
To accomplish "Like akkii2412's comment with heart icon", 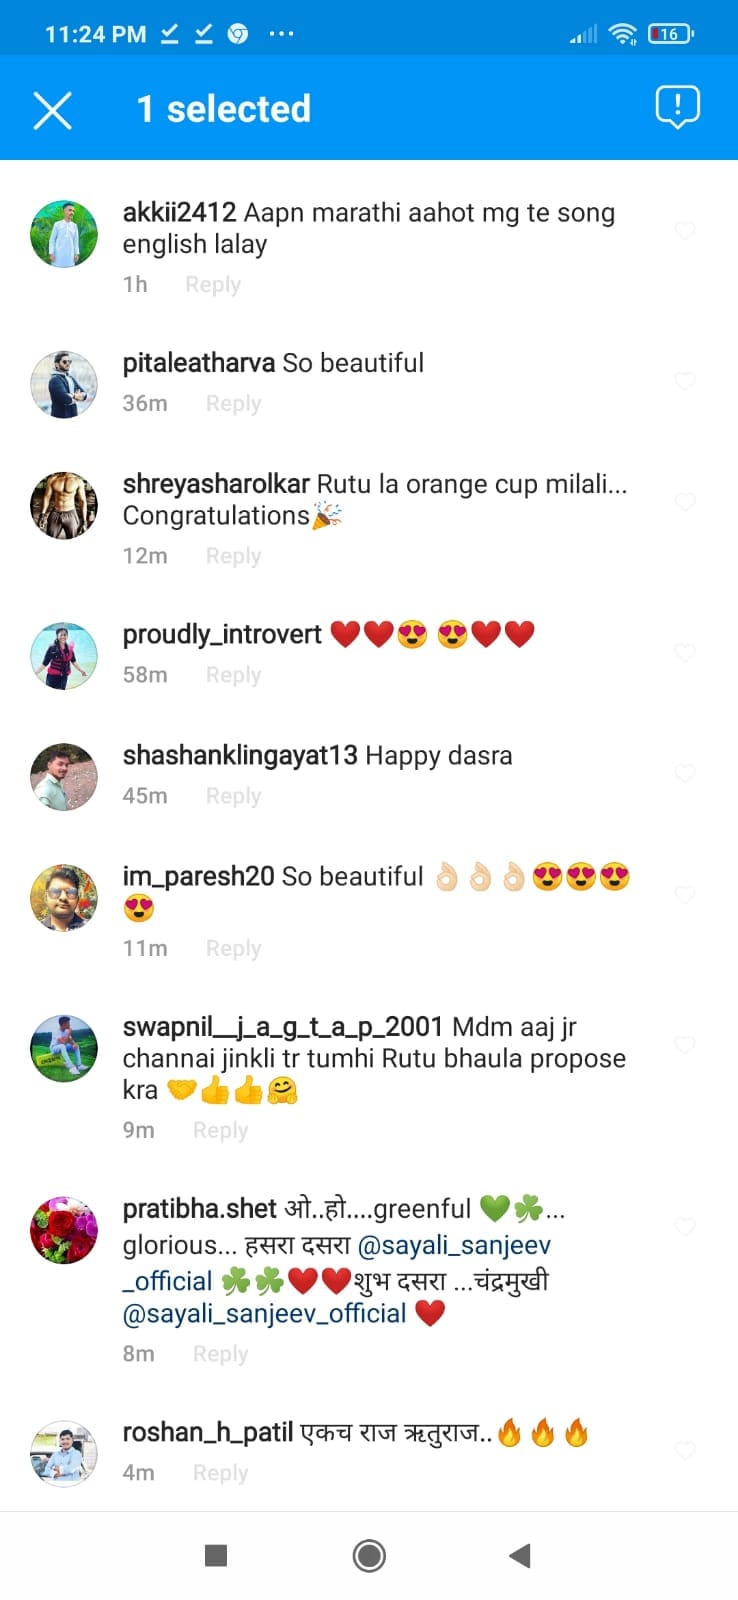I will 685,231.
